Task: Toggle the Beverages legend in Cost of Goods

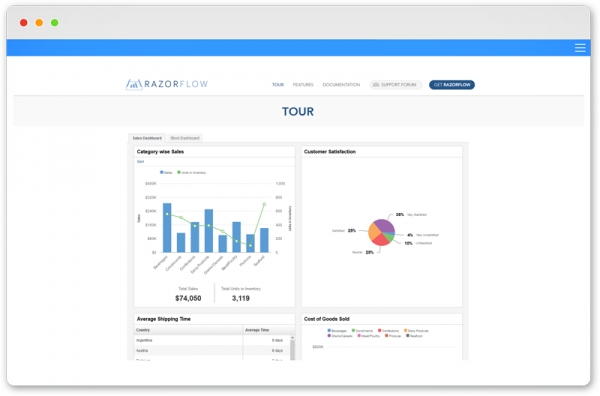Action: click(337, 331)
